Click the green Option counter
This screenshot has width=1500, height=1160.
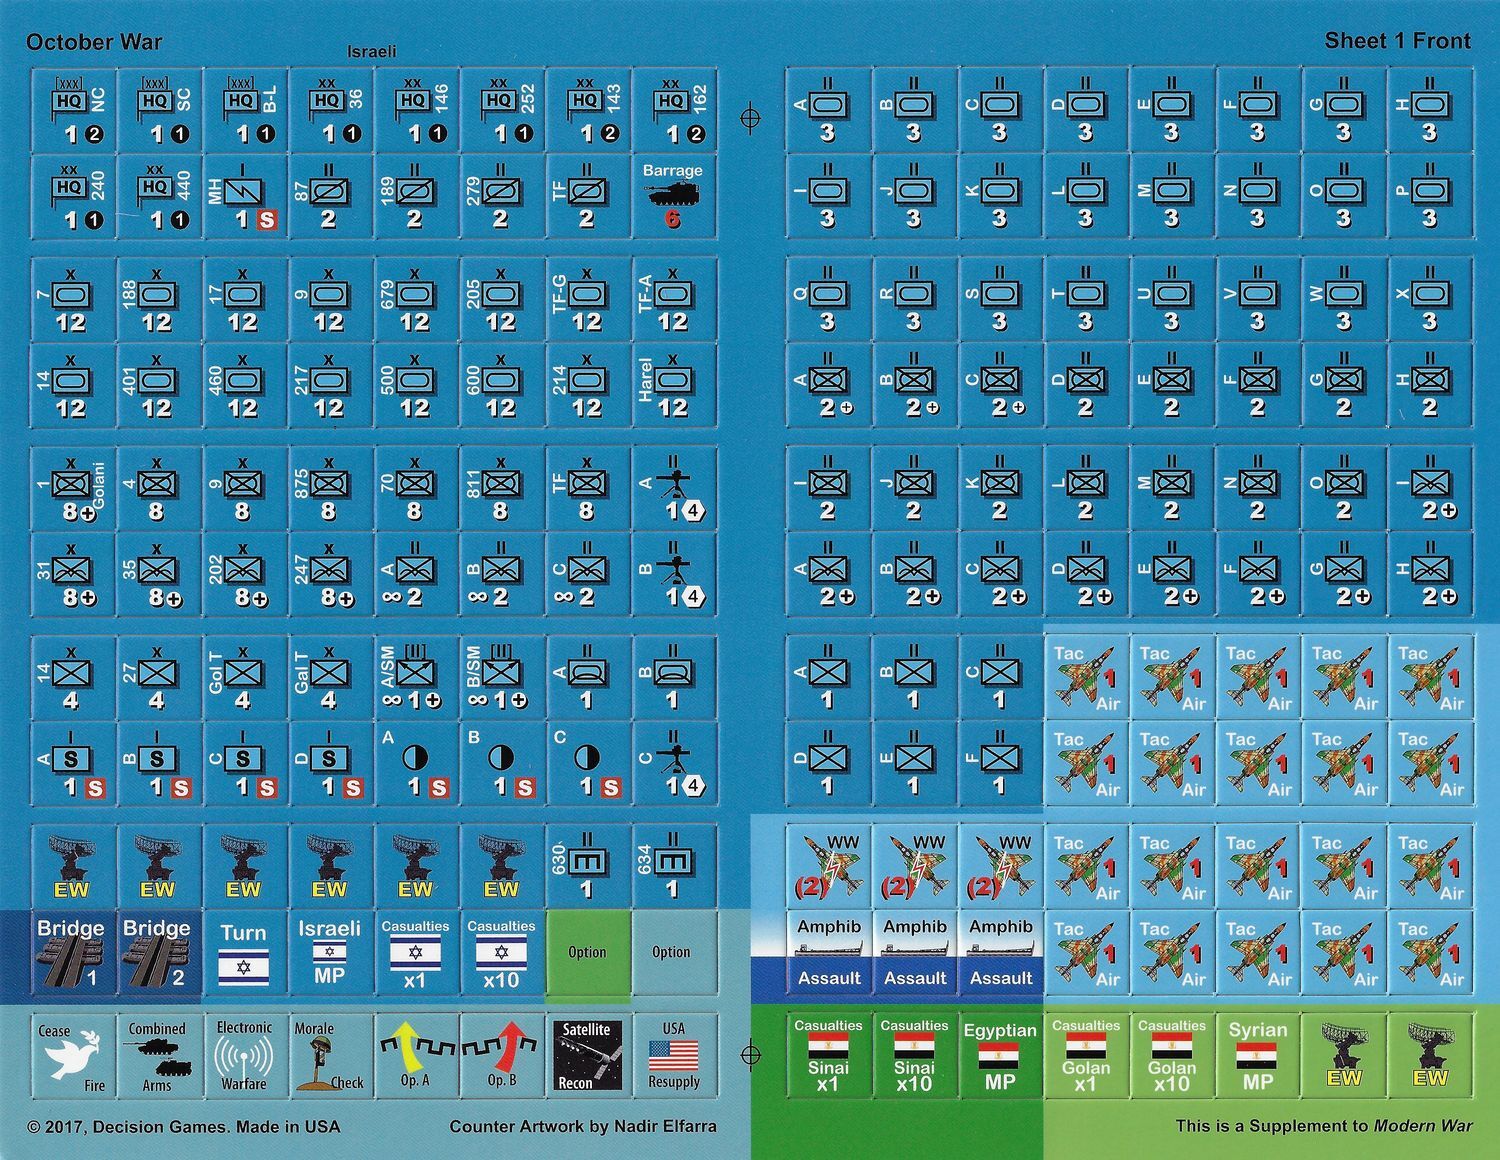click(x=588, y=953)
